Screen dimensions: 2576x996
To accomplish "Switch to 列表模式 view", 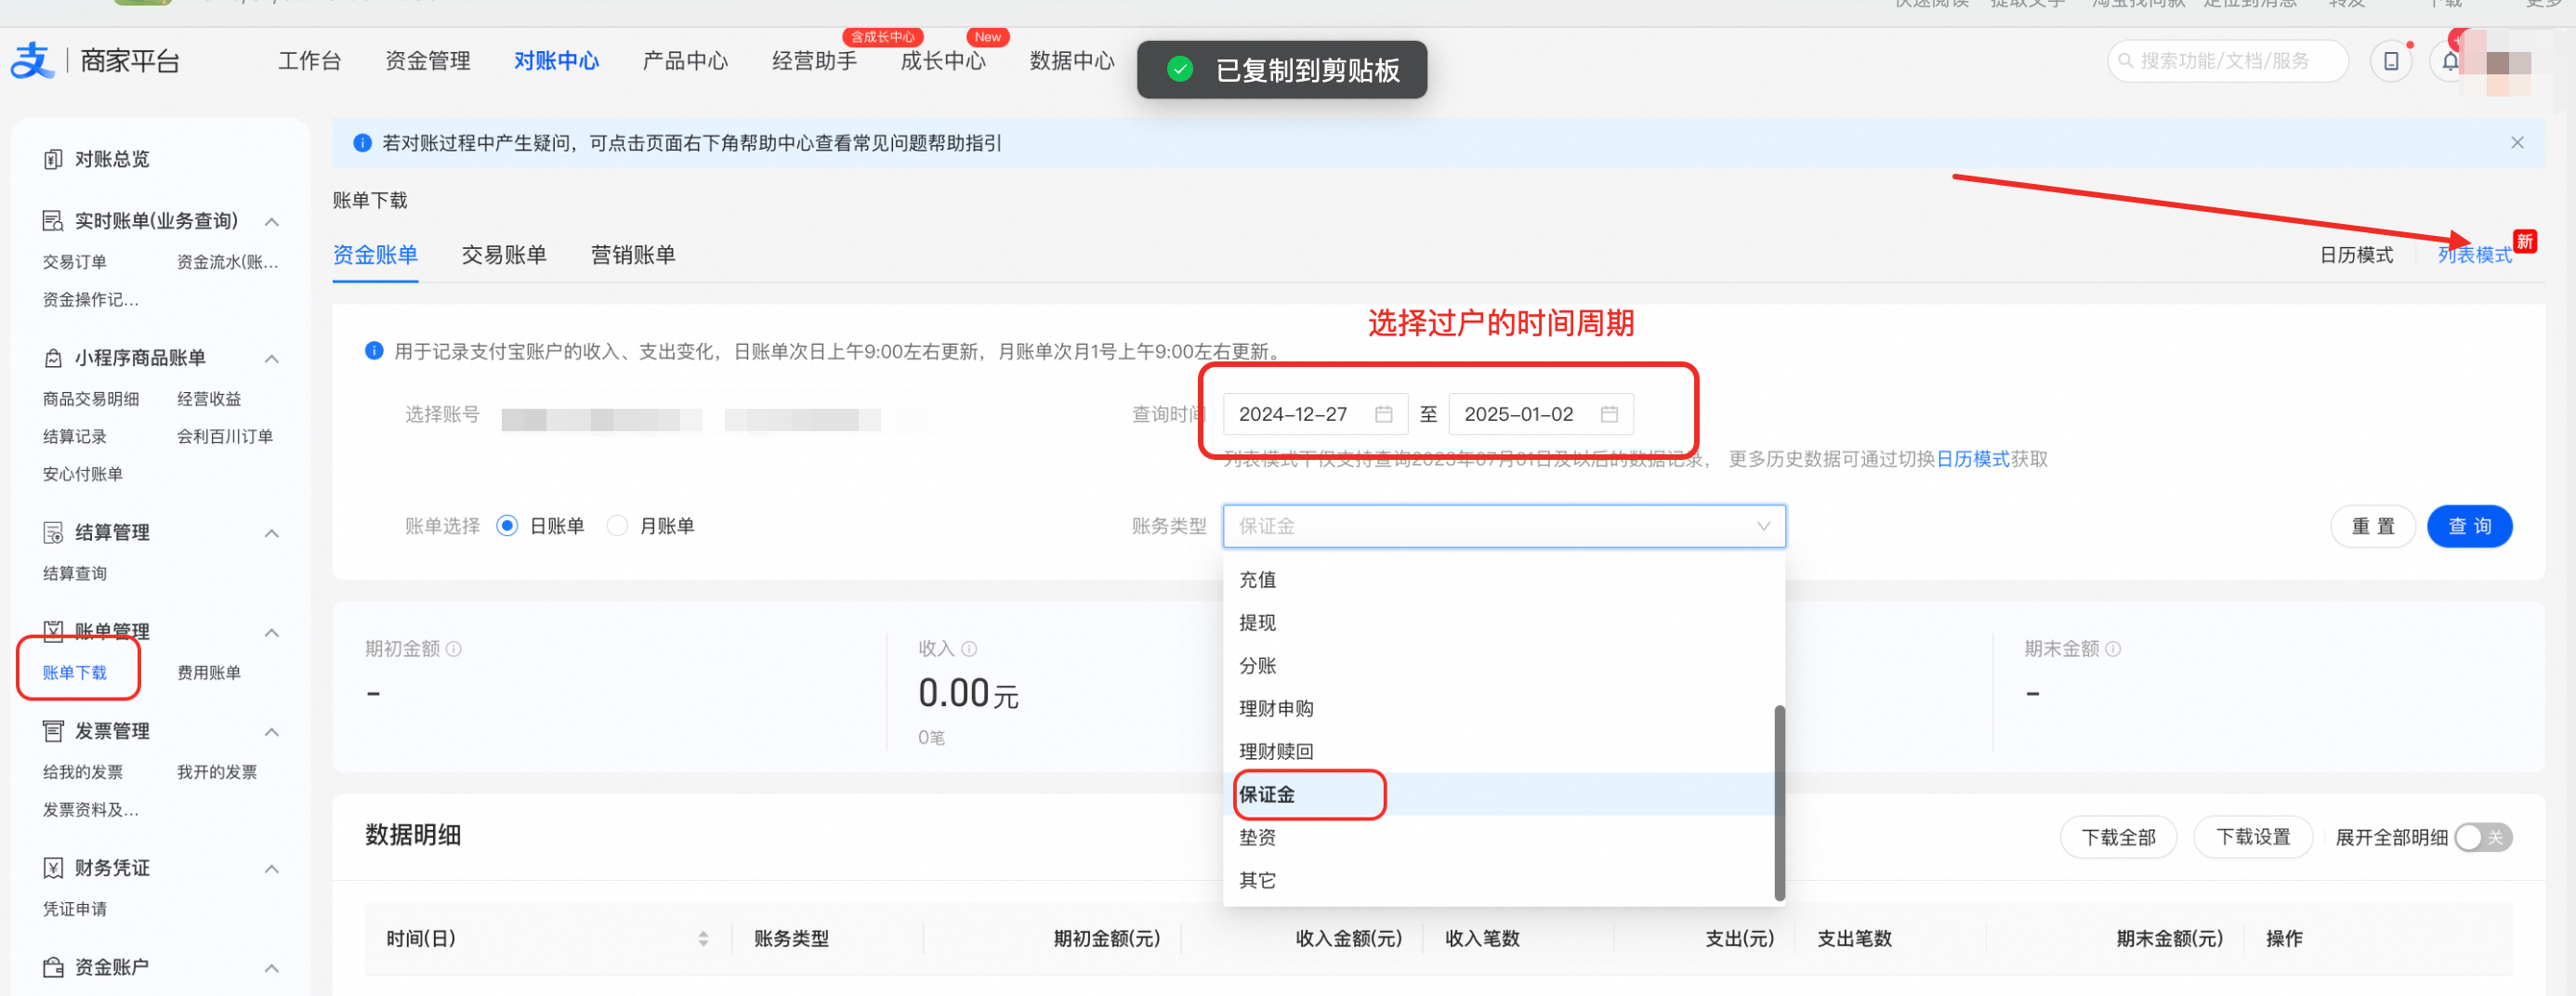I will [x=2474, y=255].
